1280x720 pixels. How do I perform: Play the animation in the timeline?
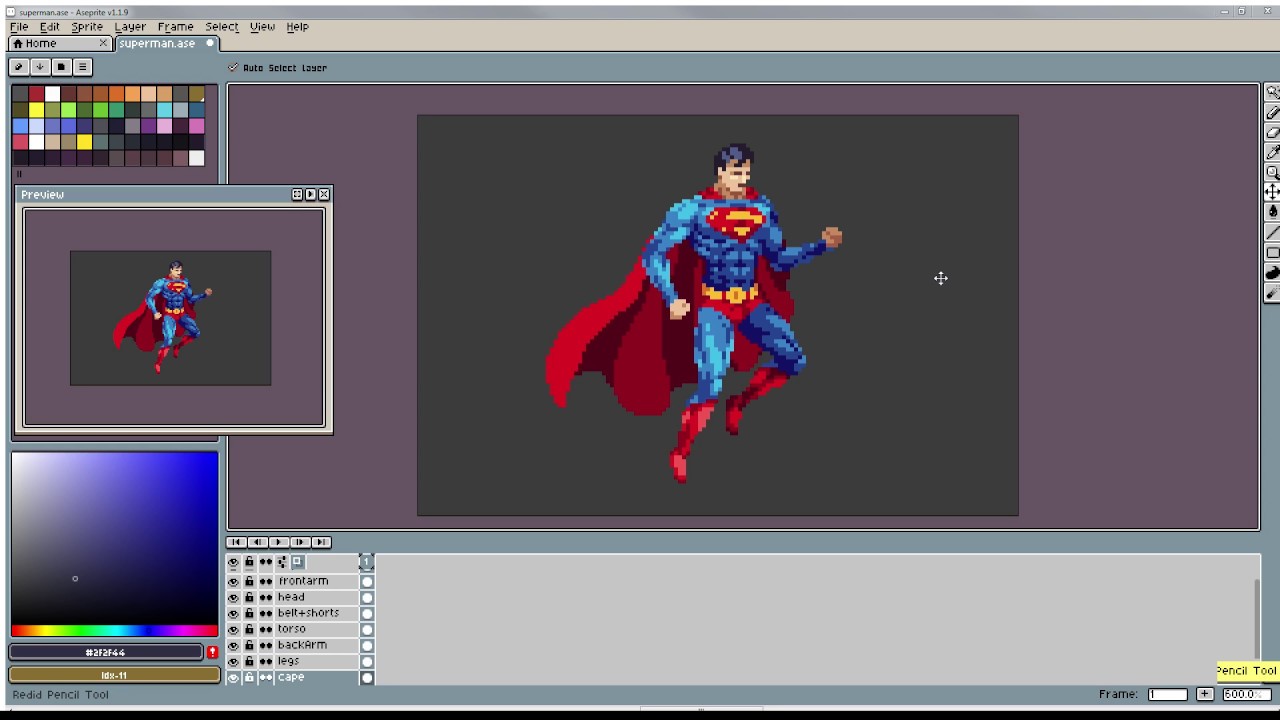(279, 542)
